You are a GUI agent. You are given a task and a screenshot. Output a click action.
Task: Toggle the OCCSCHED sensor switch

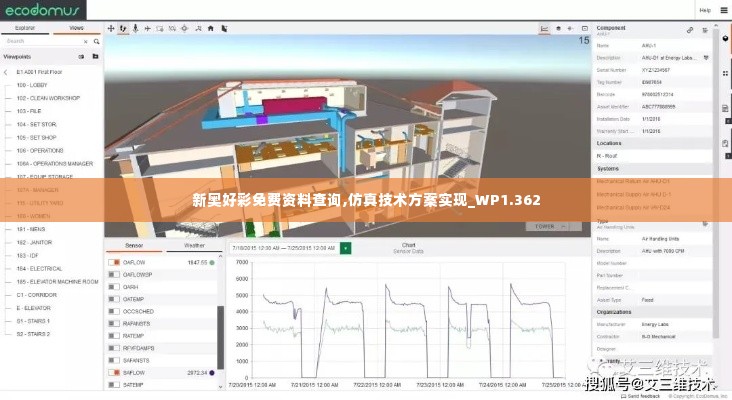pyautogui.click(x=114, y=311)
